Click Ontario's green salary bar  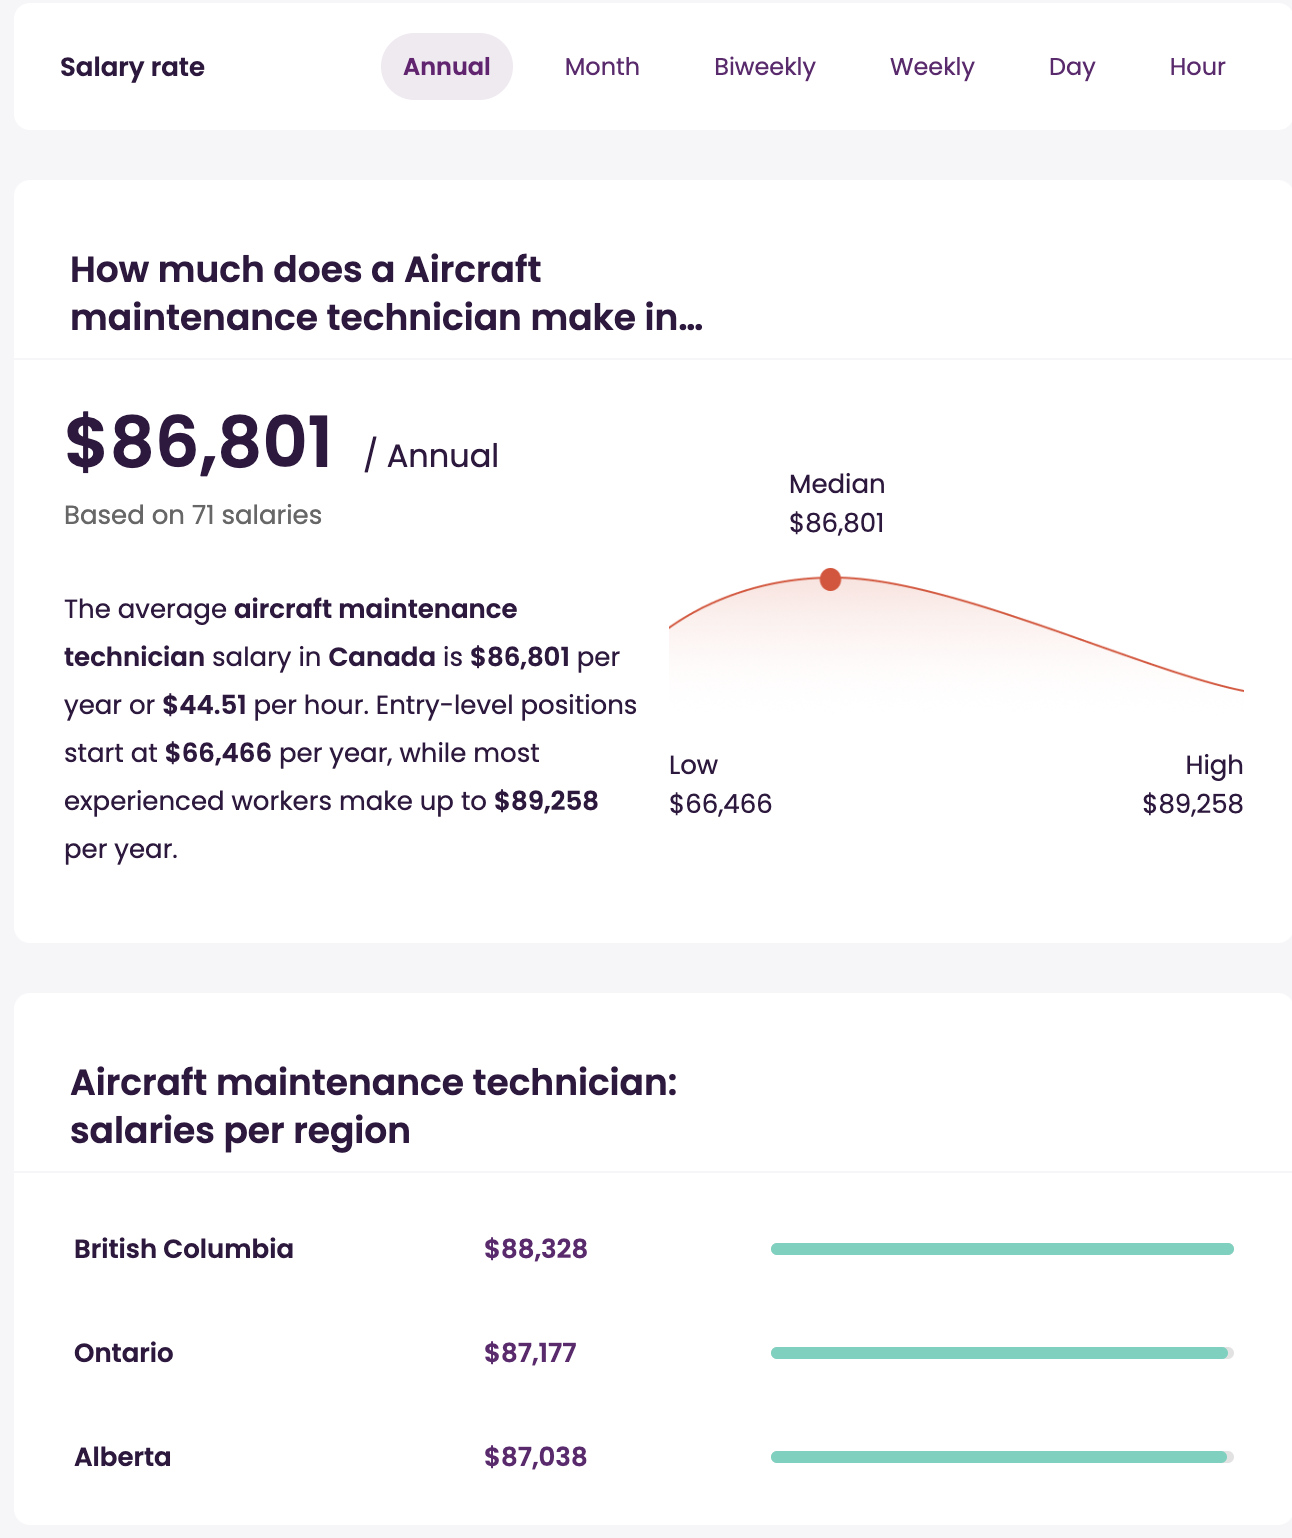pyautogui.click(x=1000, y=1353)
